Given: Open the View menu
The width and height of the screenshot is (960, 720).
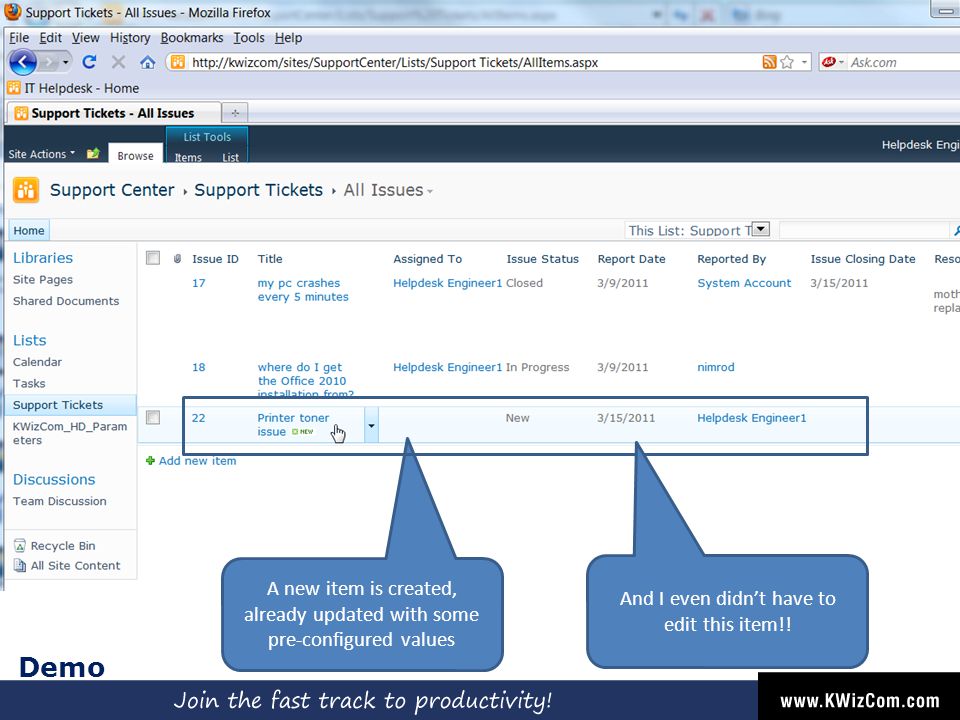Looking at the screenshot, I should click(85, 38).
